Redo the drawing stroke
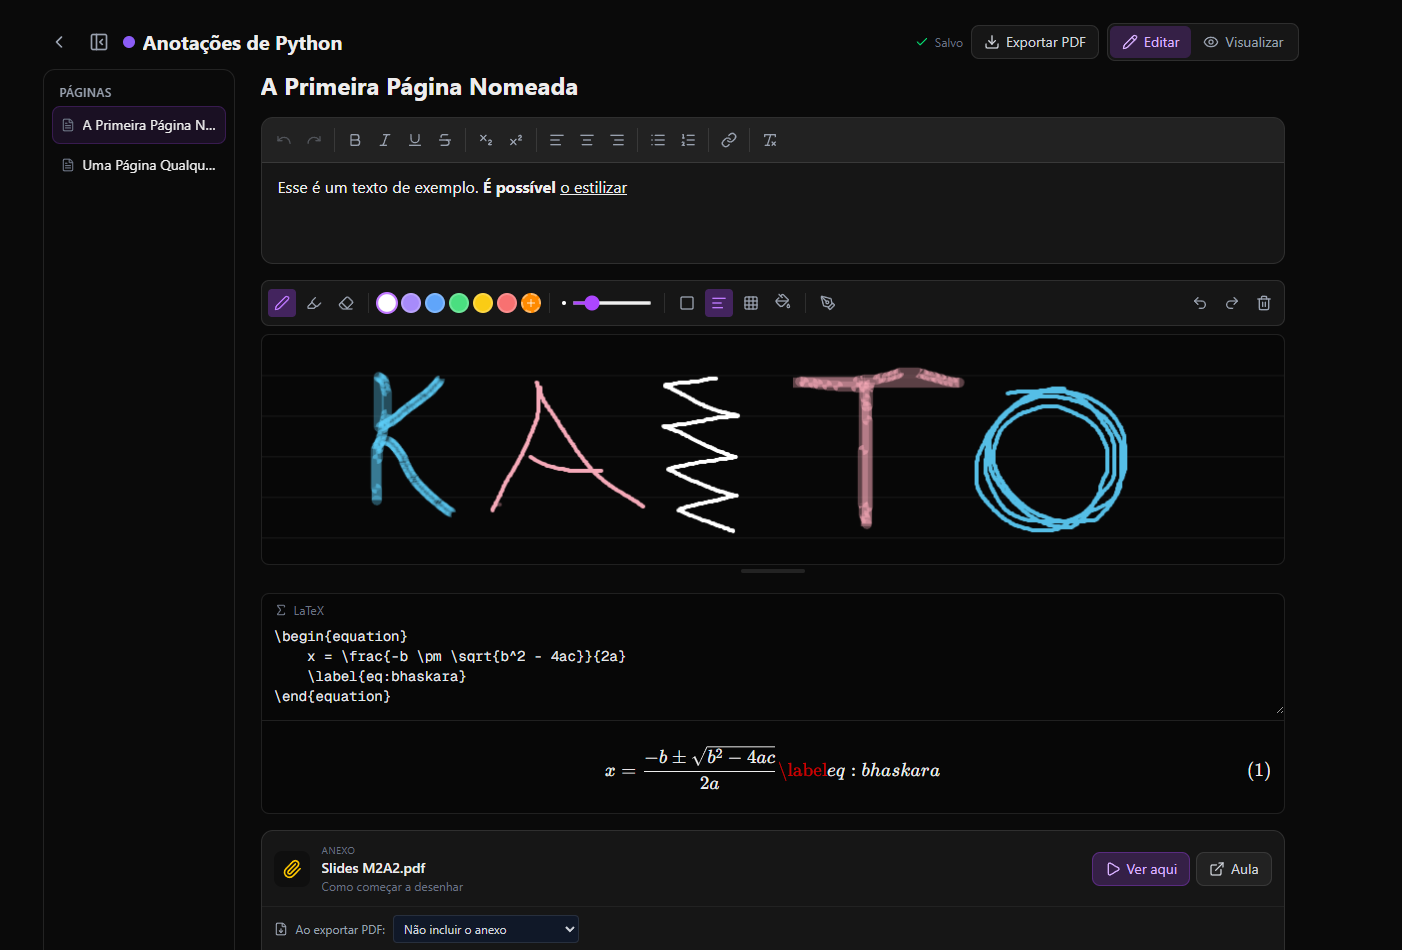 pyautogui.click(x=1232, y=303)
